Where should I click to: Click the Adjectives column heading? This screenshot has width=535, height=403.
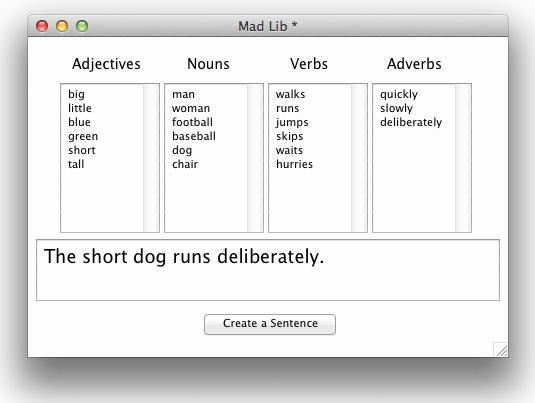(x=106, y=64)
